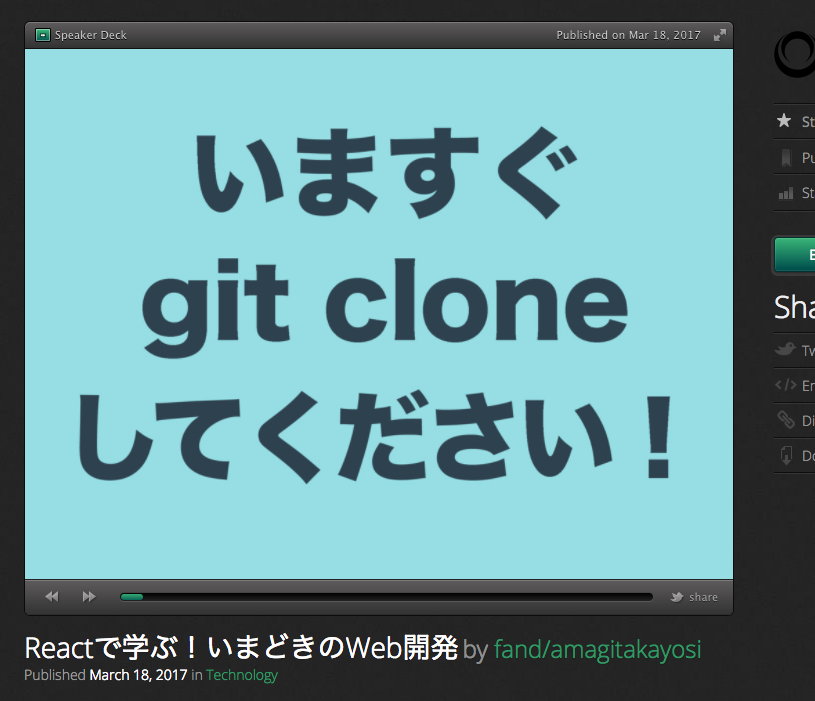Screen dimensions: 815x701
Task: Open the stats bar chart icon
Action: coord(786,193)
